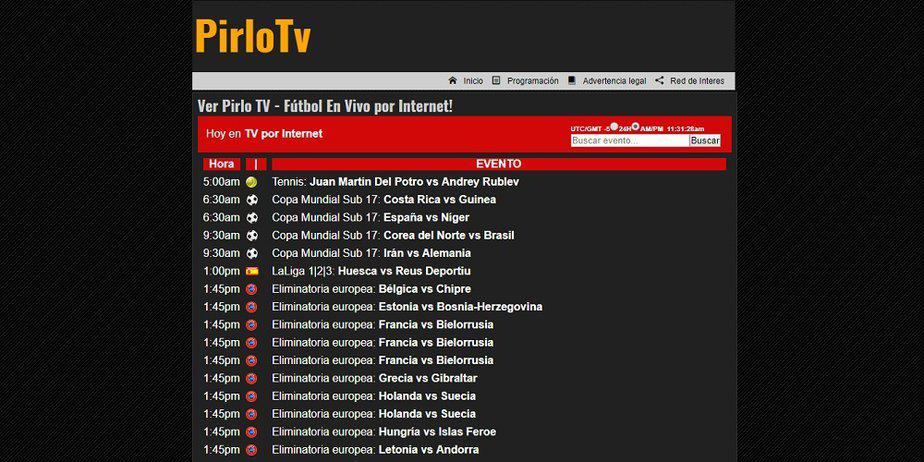Click the 11:31:28am clock display
Image resolution: width=924 pixels, height=462 pixels.
[685, 129]
